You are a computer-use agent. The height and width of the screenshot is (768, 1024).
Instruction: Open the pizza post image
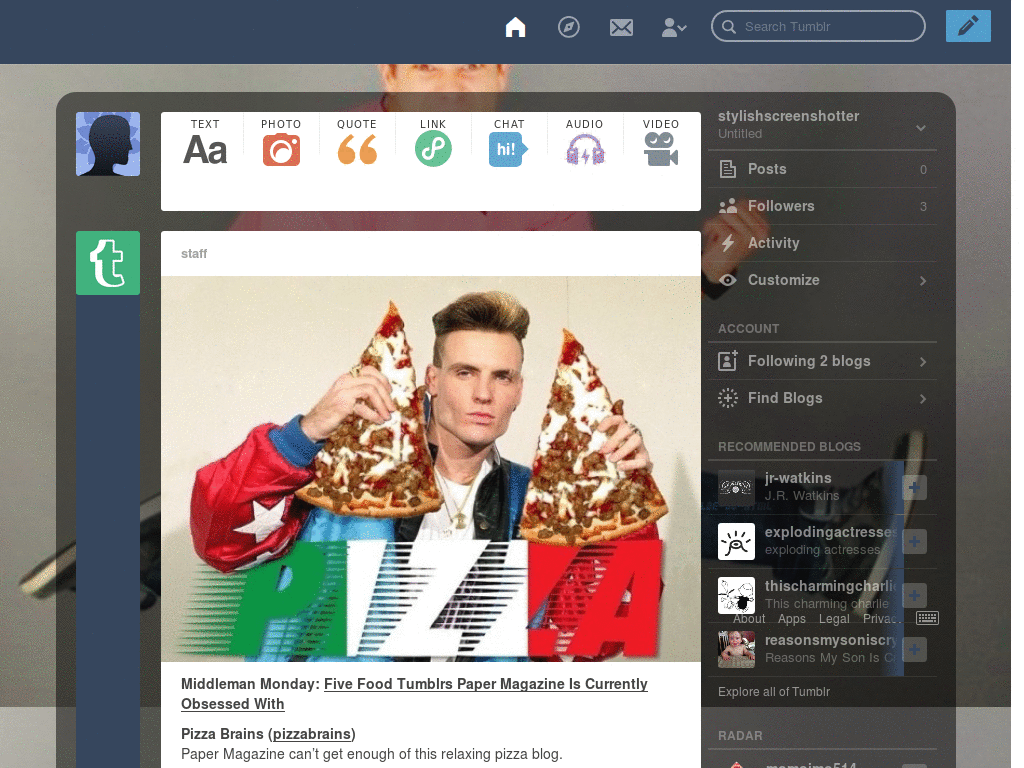431,469
